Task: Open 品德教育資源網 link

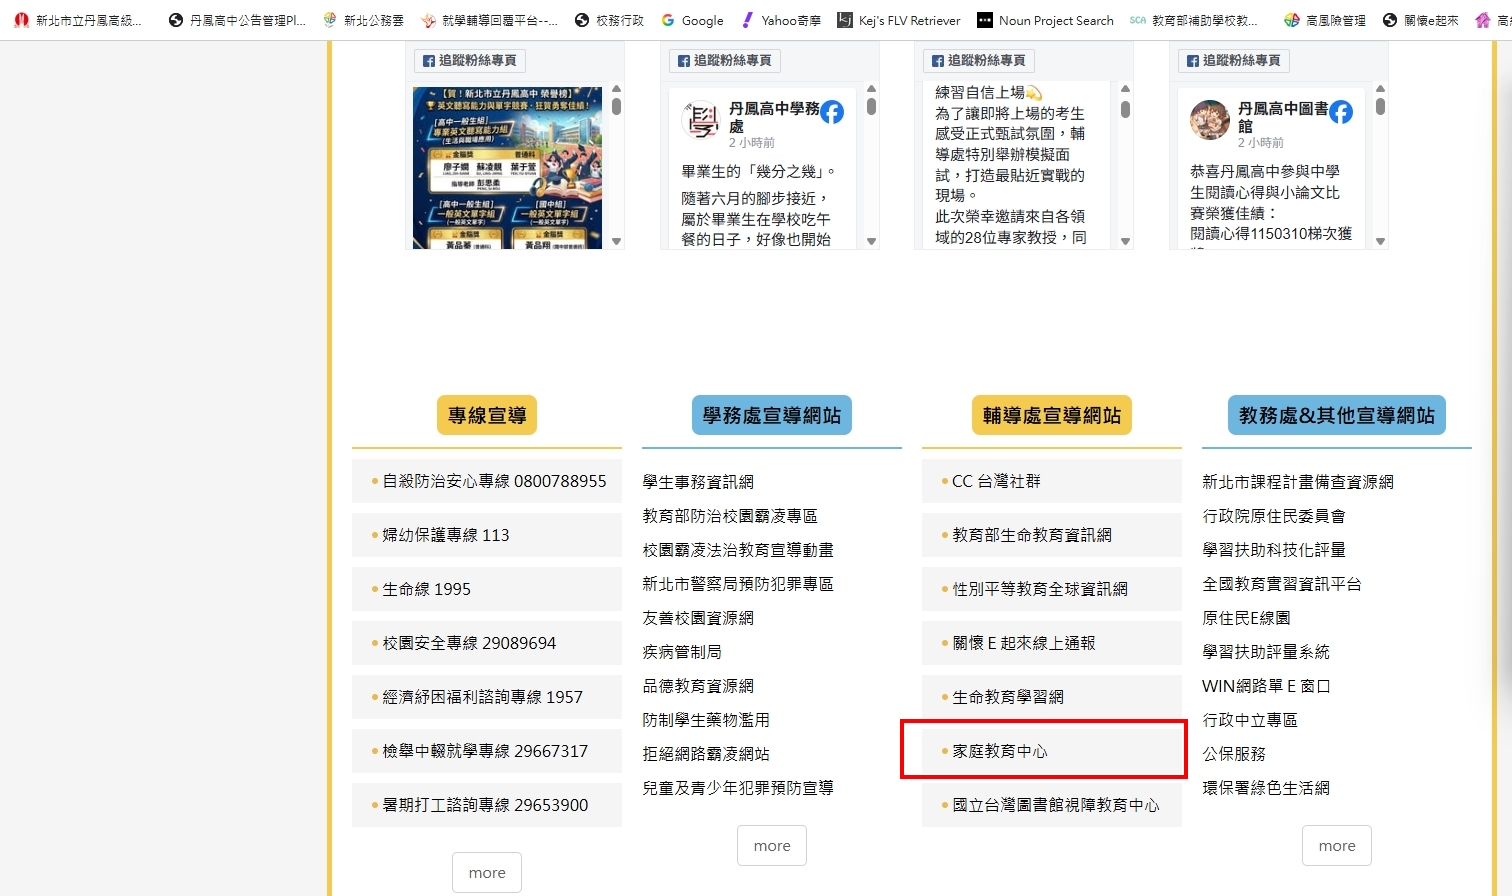Action: click(698, 686)
